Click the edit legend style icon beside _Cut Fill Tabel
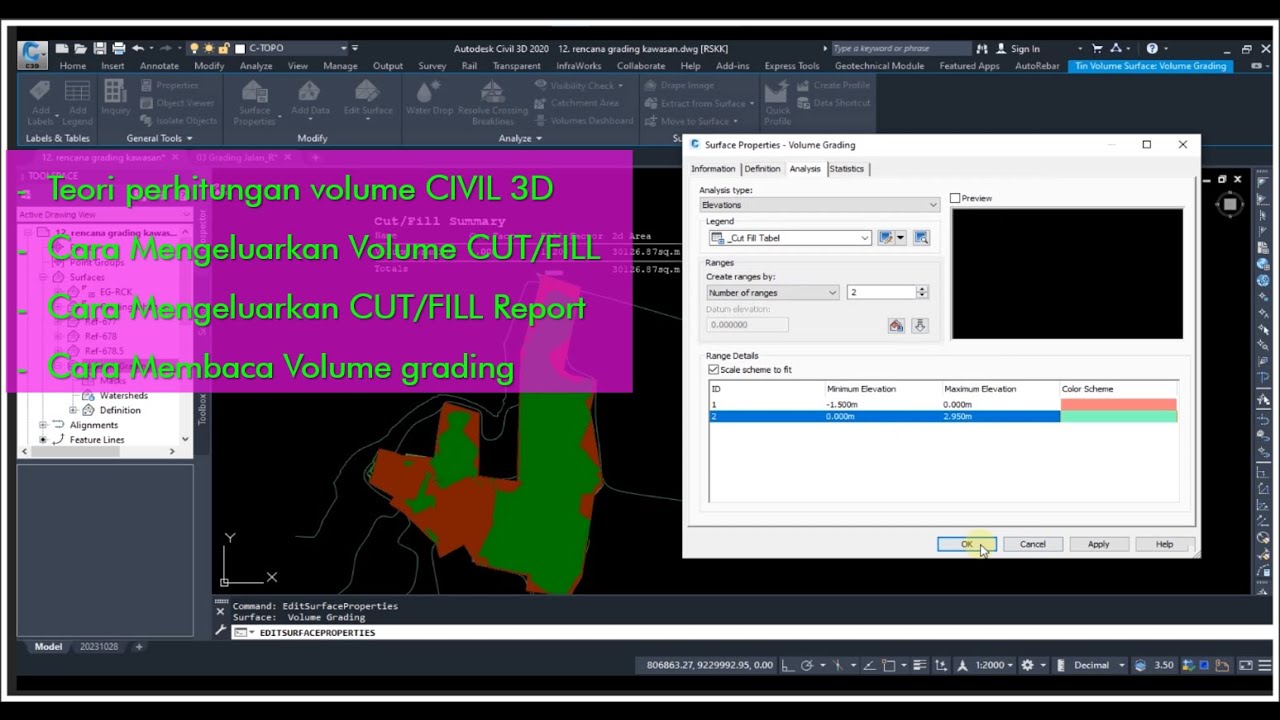 click(x=885, y=238)
